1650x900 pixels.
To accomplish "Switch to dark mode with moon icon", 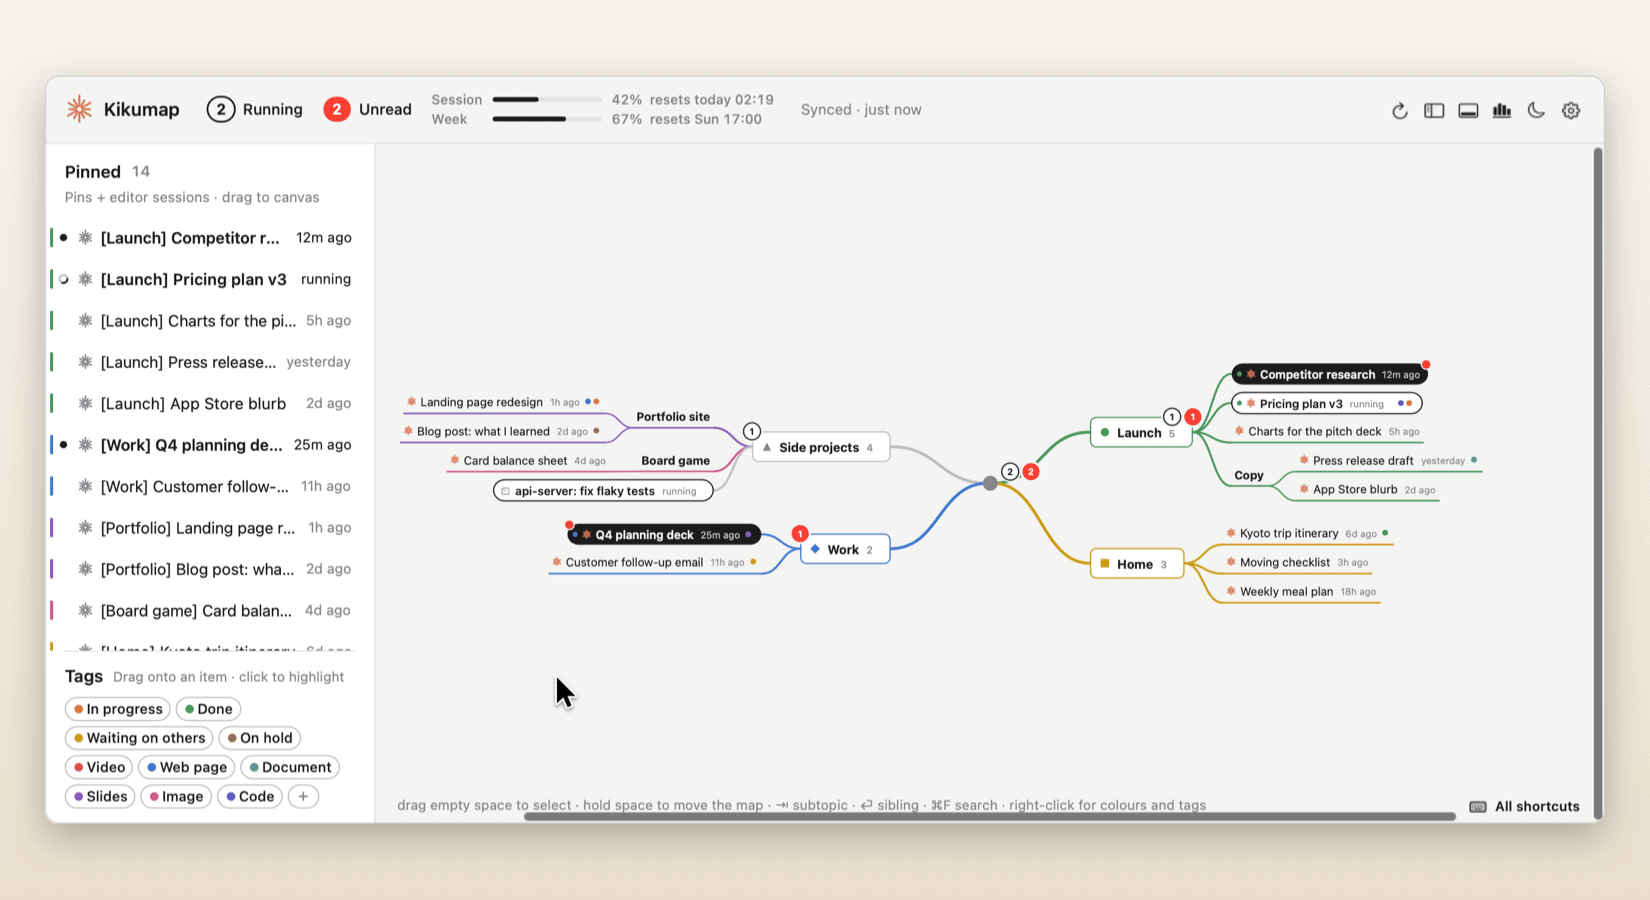I will pos(1536,111).
